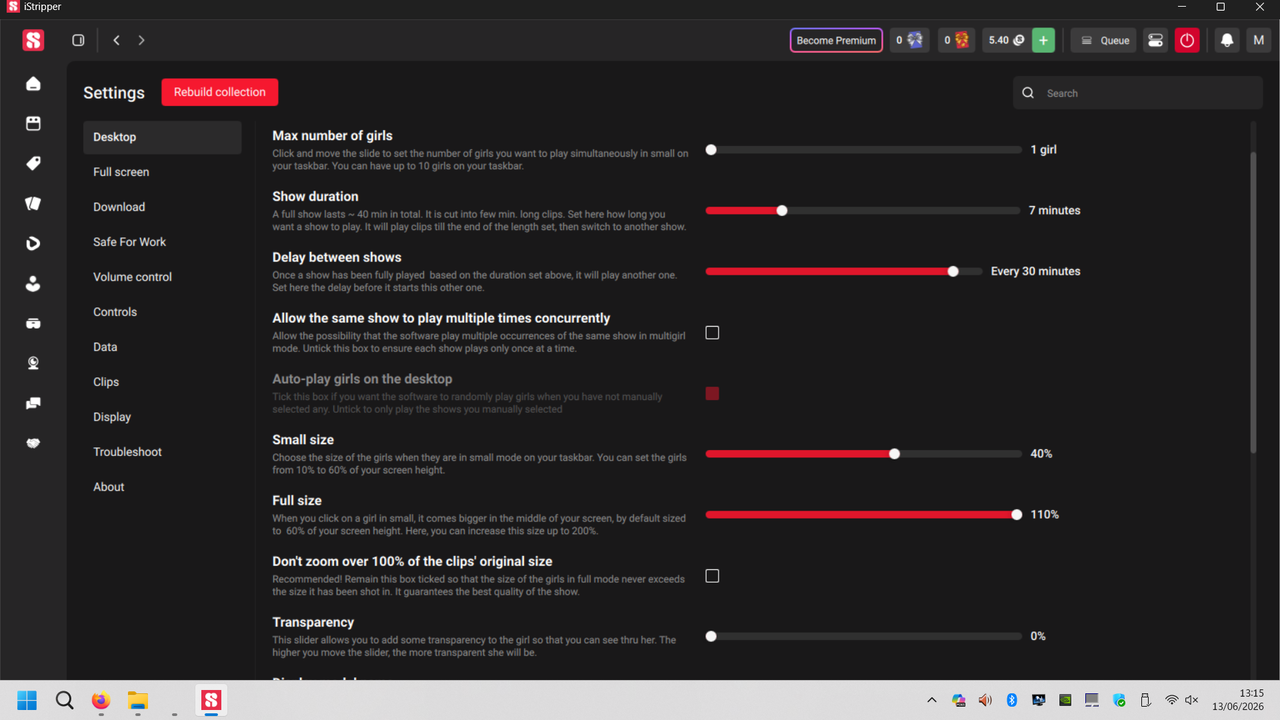
Task: Open Firefox from the taskbar
Action: click(x=100, y=700)
